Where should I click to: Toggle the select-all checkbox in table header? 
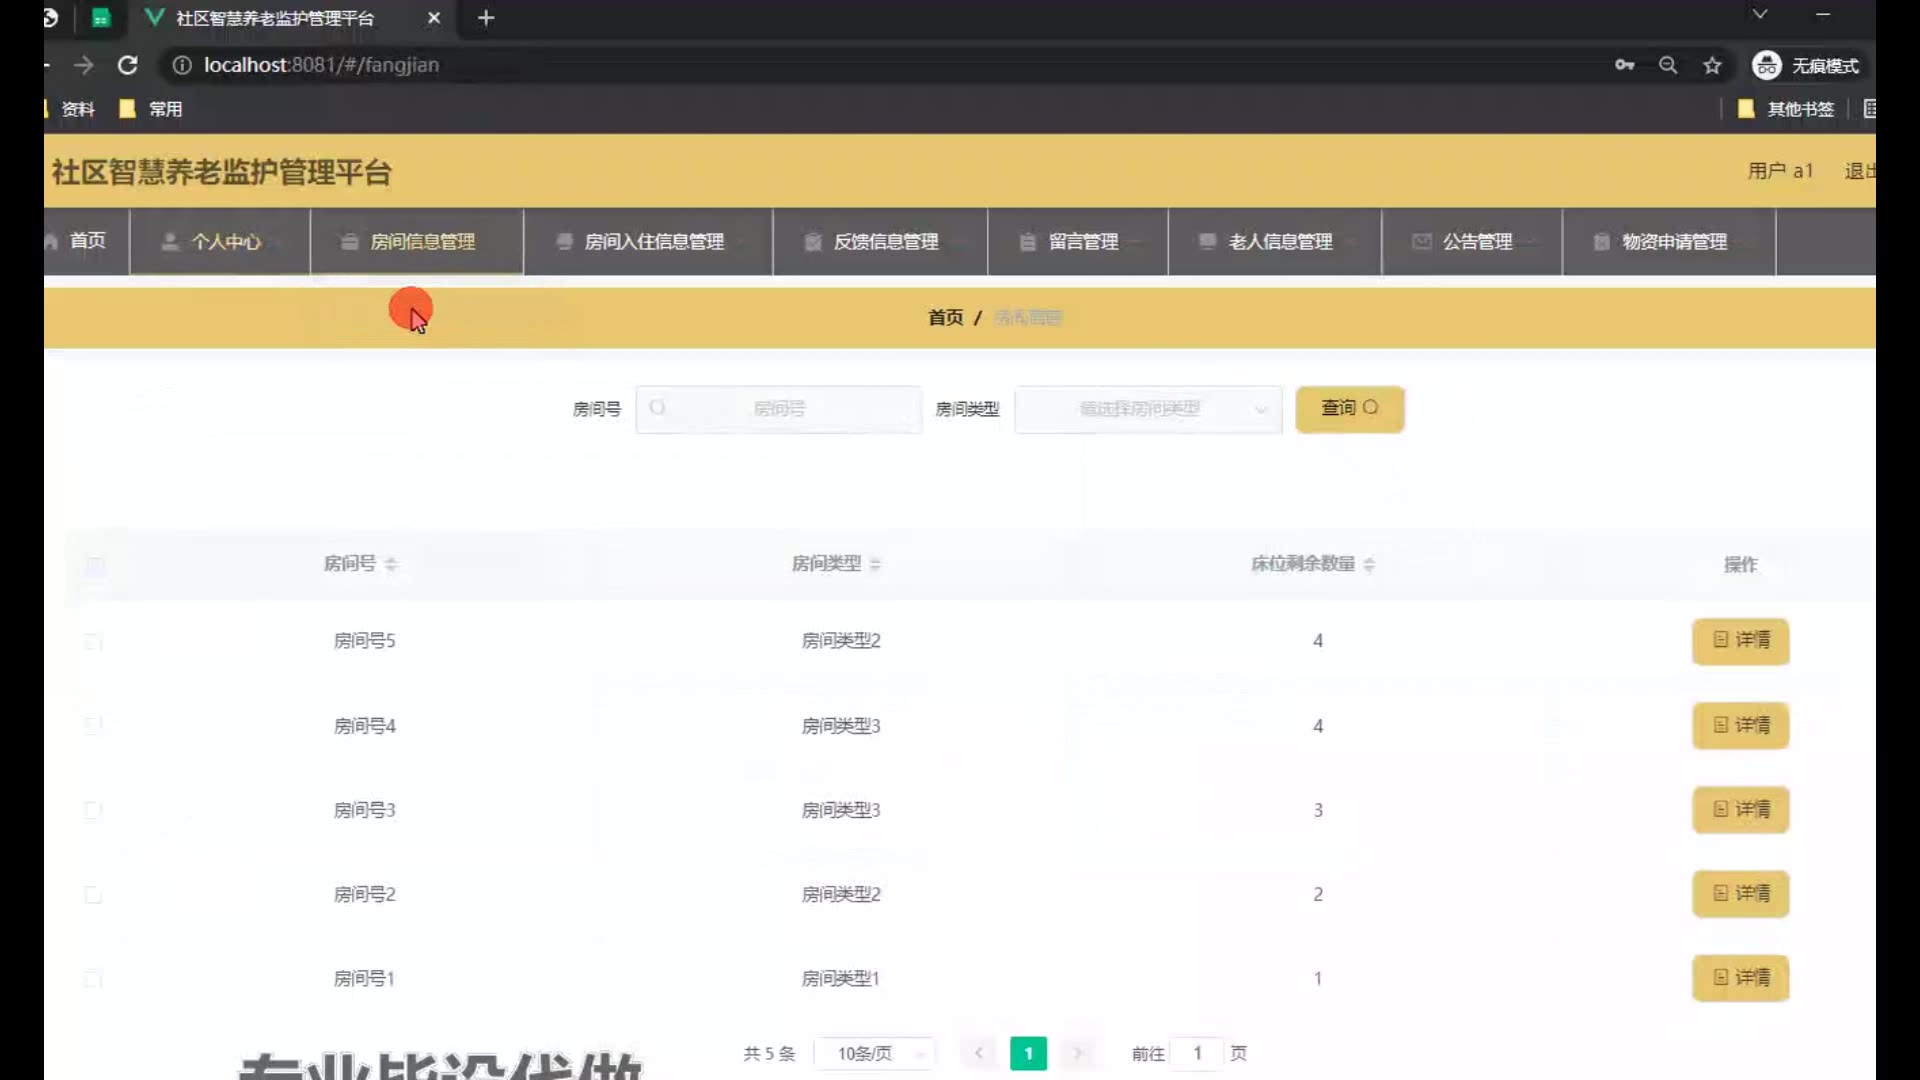point(95,566)
